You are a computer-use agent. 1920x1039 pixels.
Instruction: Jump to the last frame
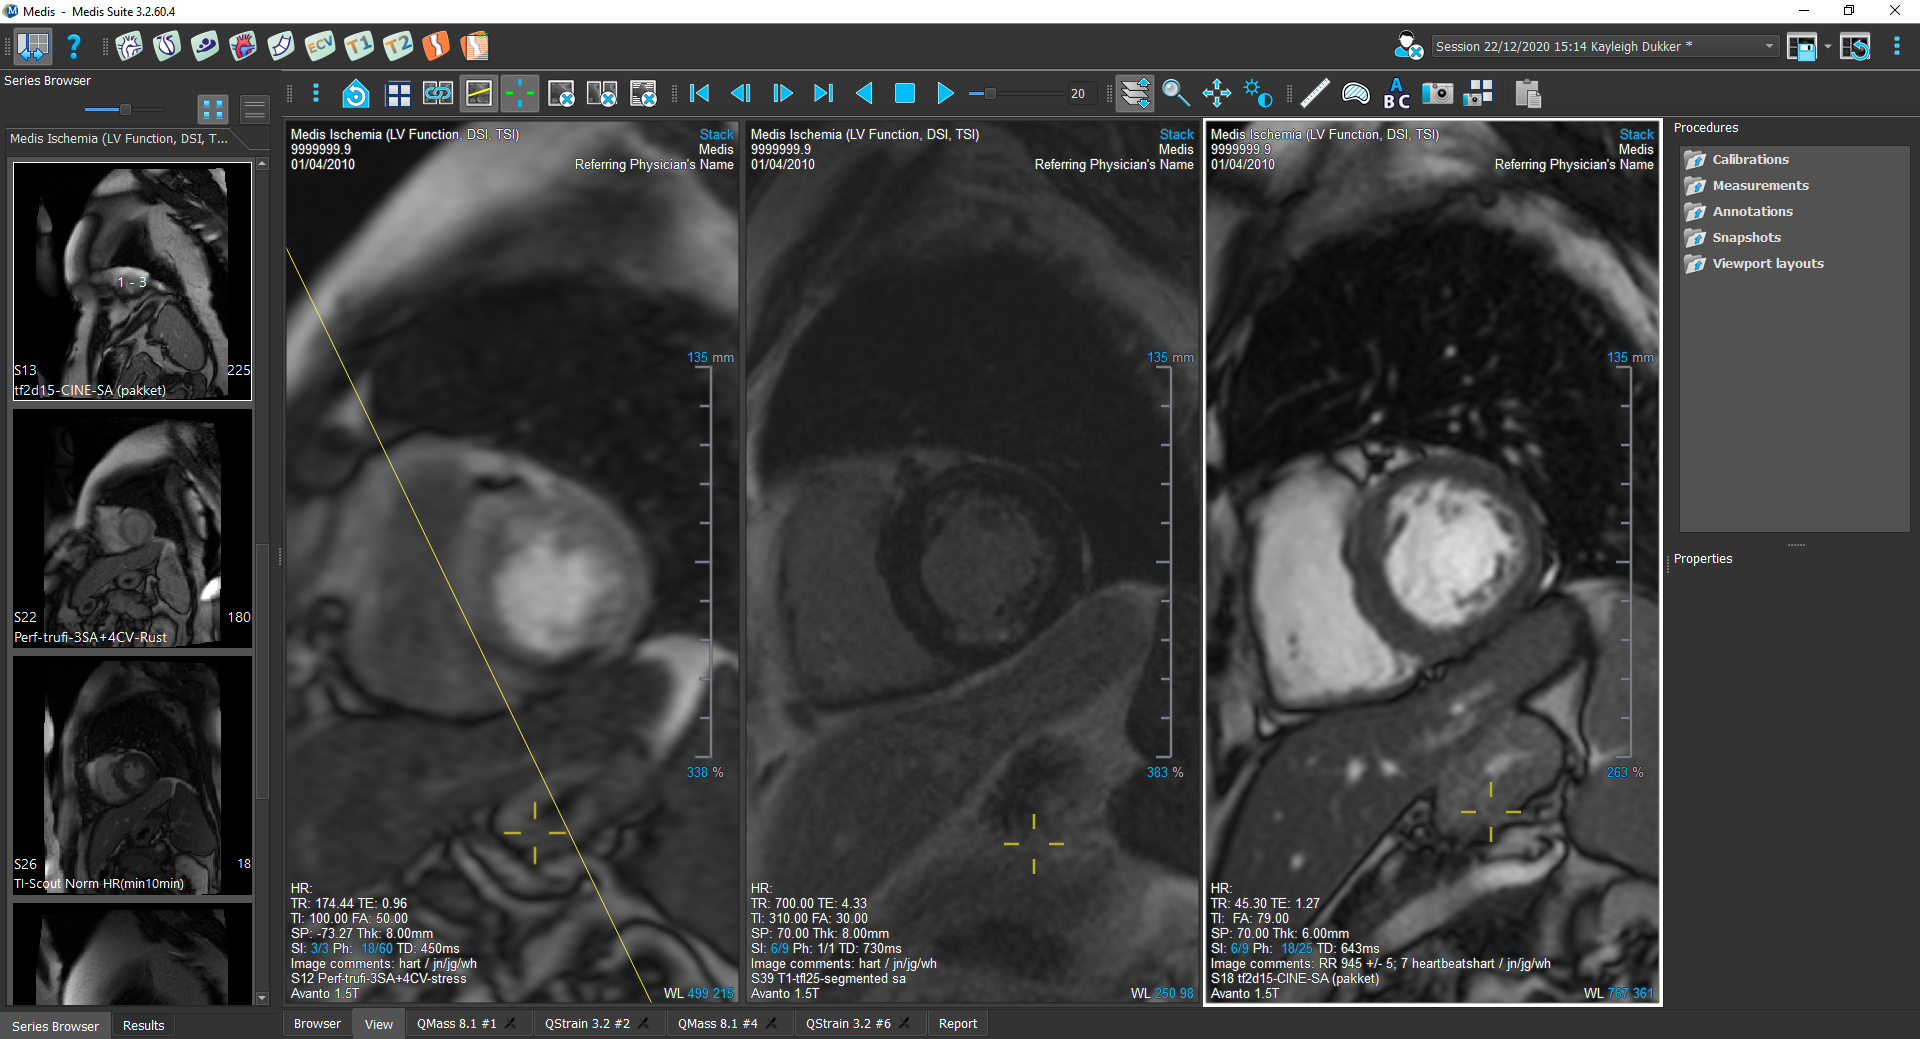[823, 94]
